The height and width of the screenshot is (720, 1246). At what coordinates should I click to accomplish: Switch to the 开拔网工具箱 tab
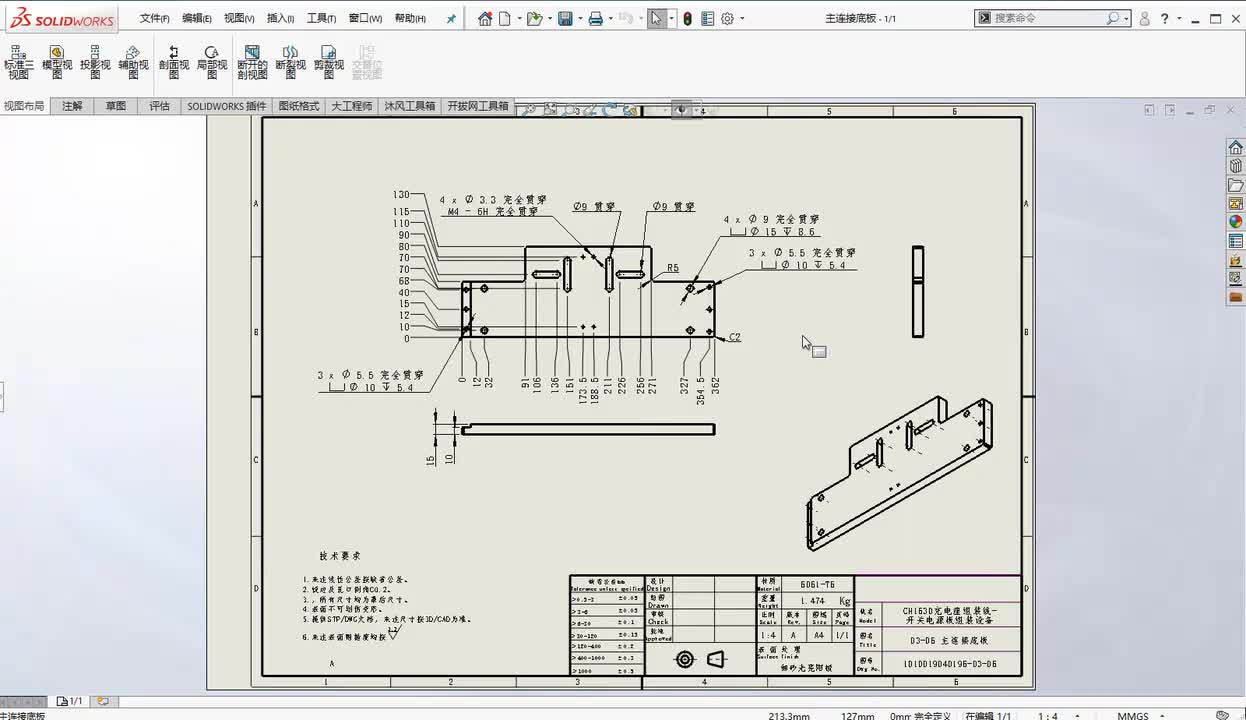pyautogui.click(x=478, y=106)
